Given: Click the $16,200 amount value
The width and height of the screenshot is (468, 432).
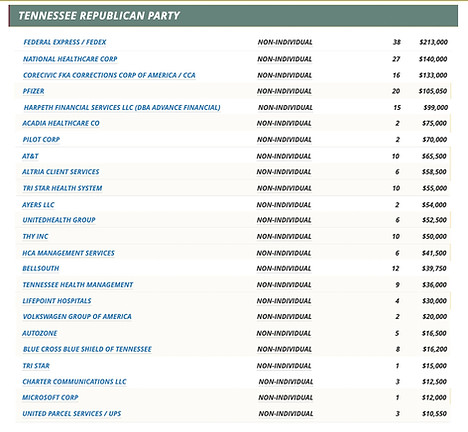Looking at the screenshot, I should pos(435,349).
